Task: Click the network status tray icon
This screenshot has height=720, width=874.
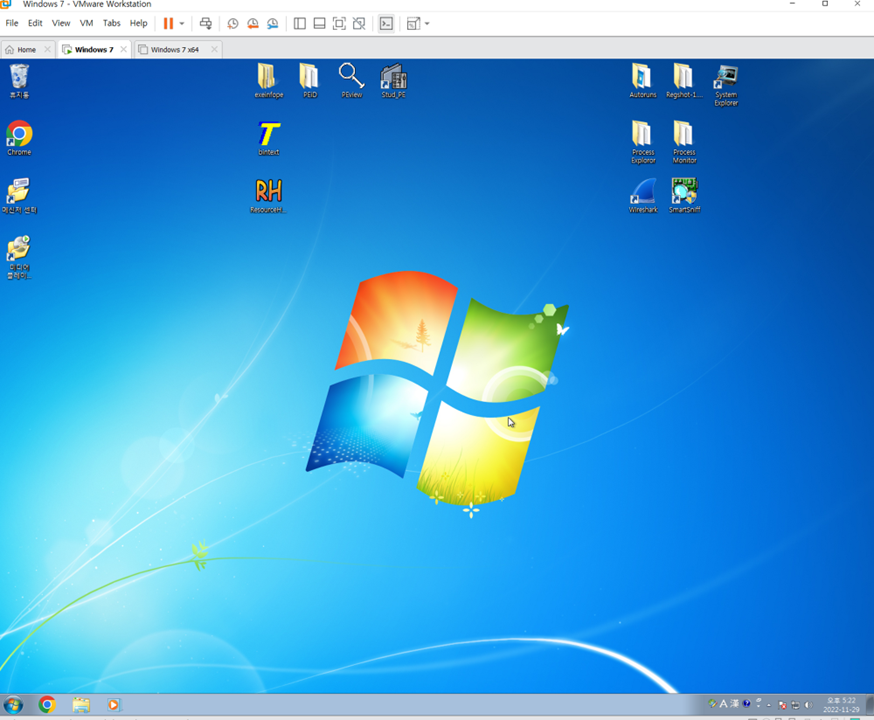Action: point(795,706)
